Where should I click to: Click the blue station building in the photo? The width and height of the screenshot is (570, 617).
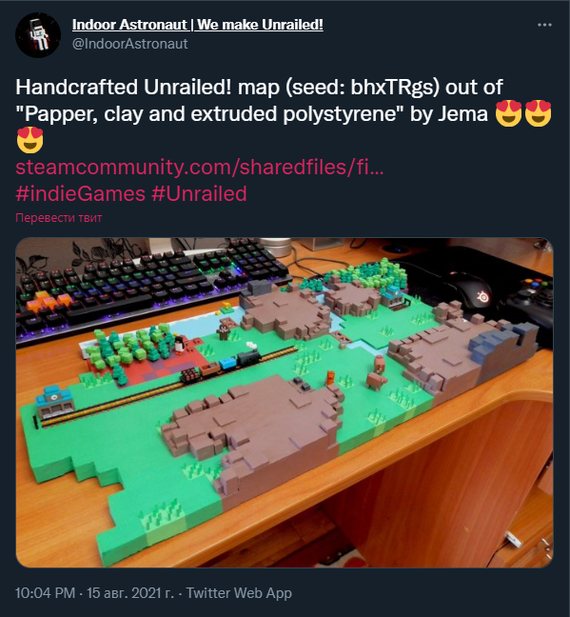[54, 402]
